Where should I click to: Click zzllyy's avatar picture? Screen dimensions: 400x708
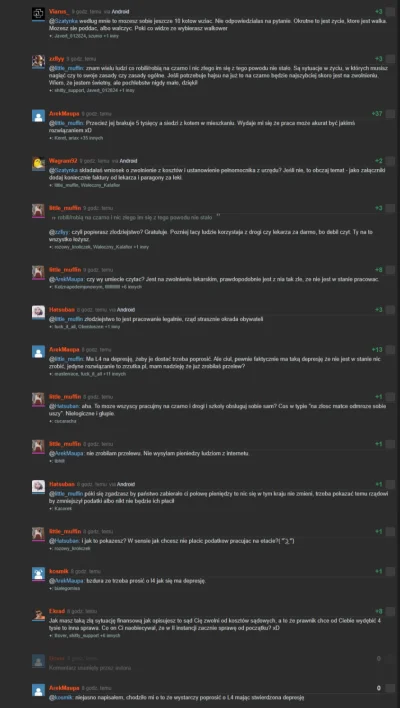pos(38,61)
